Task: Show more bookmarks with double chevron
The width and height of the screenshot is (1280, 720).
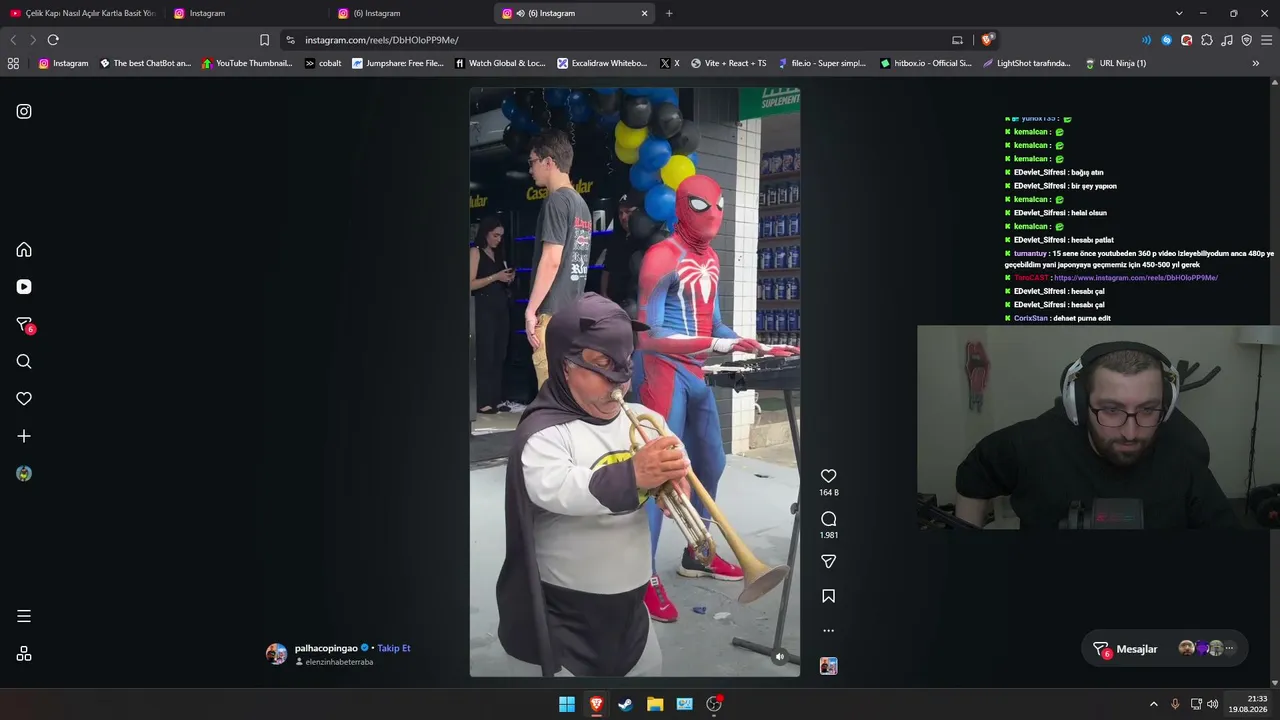Action: tap(1256, 63)
